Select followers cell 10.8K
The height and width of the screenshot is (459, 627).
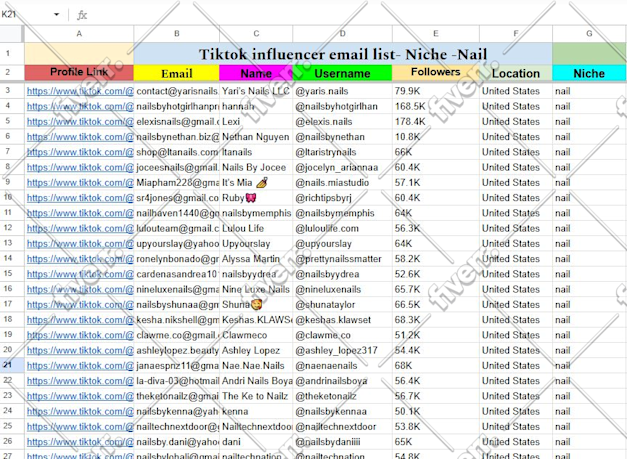pos(435,137)
